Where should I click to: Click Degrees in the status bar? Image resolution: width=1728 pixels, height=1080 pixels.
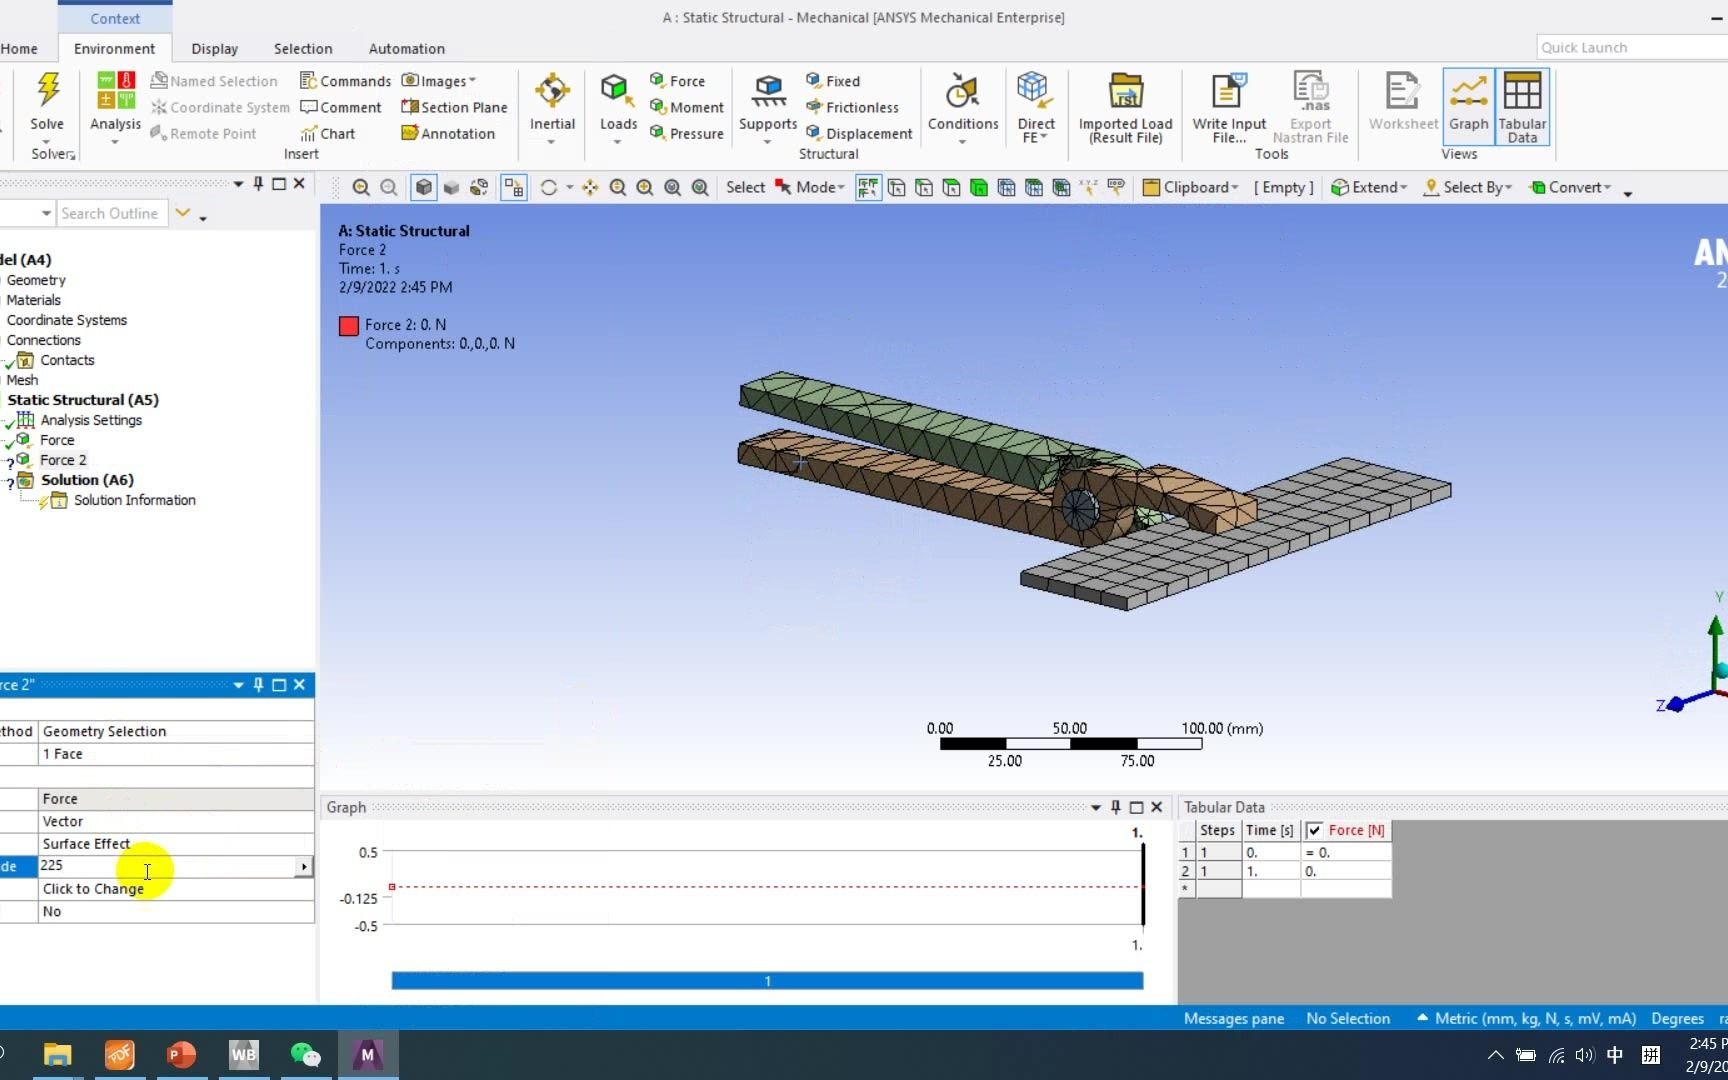1677,1018
